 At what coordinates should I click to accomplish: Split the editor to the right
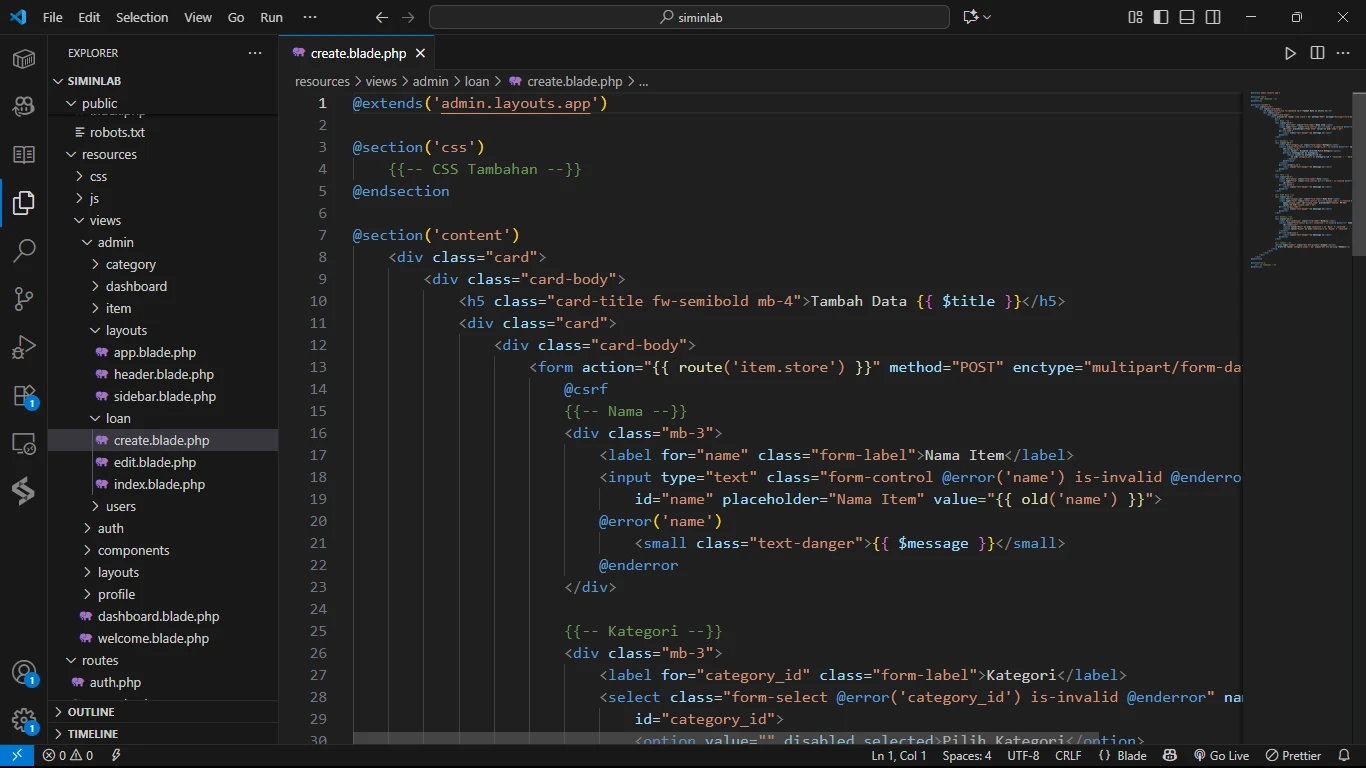coord(1317,53)
